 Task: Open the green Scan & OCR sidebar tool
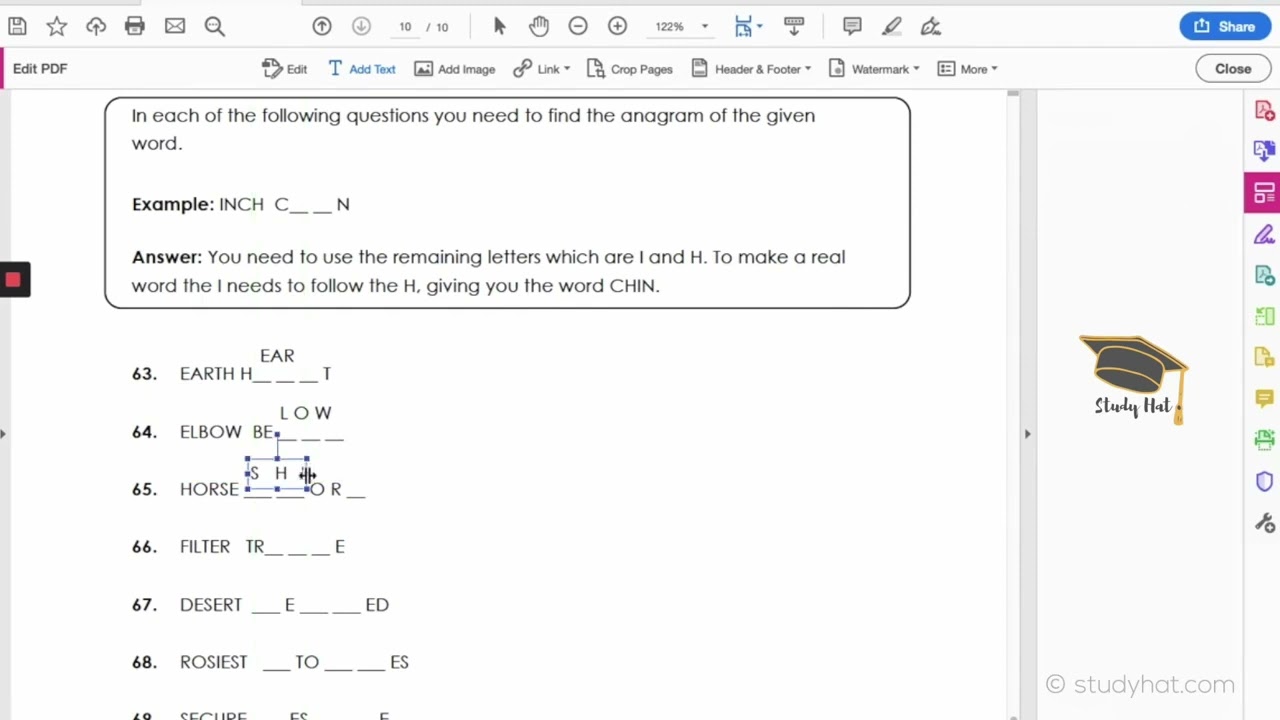click(x=1264, y=440)
